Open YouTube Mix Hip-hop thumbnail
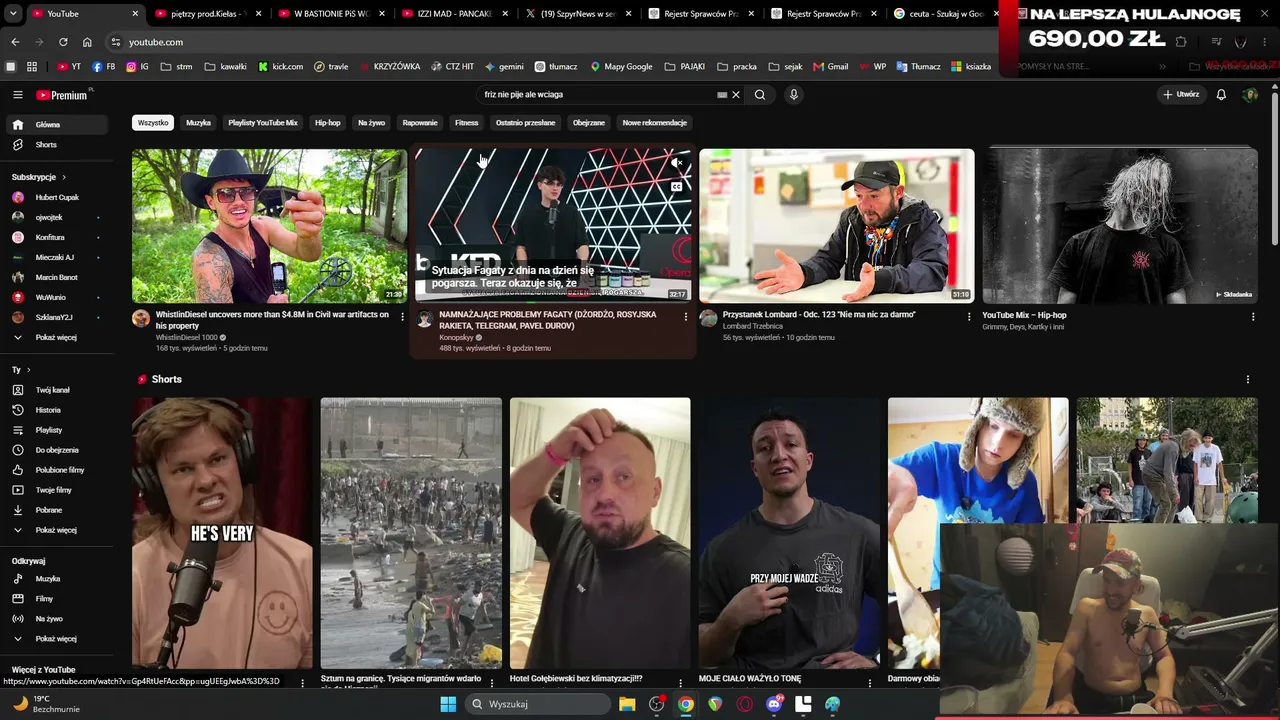1280x720 pixels. coord(1120,226)
